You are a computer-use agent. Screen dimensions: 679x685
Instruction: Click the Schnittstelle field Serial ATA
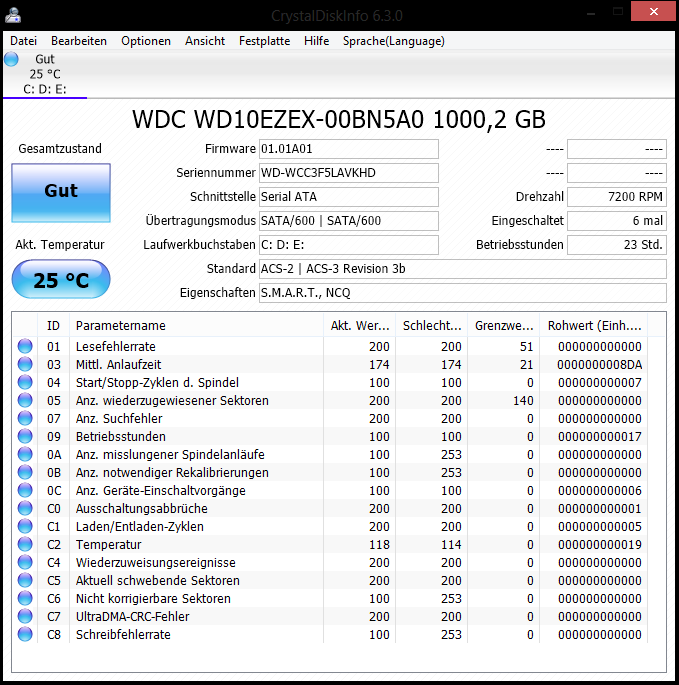pyautogui.click(x=349, y=197)
